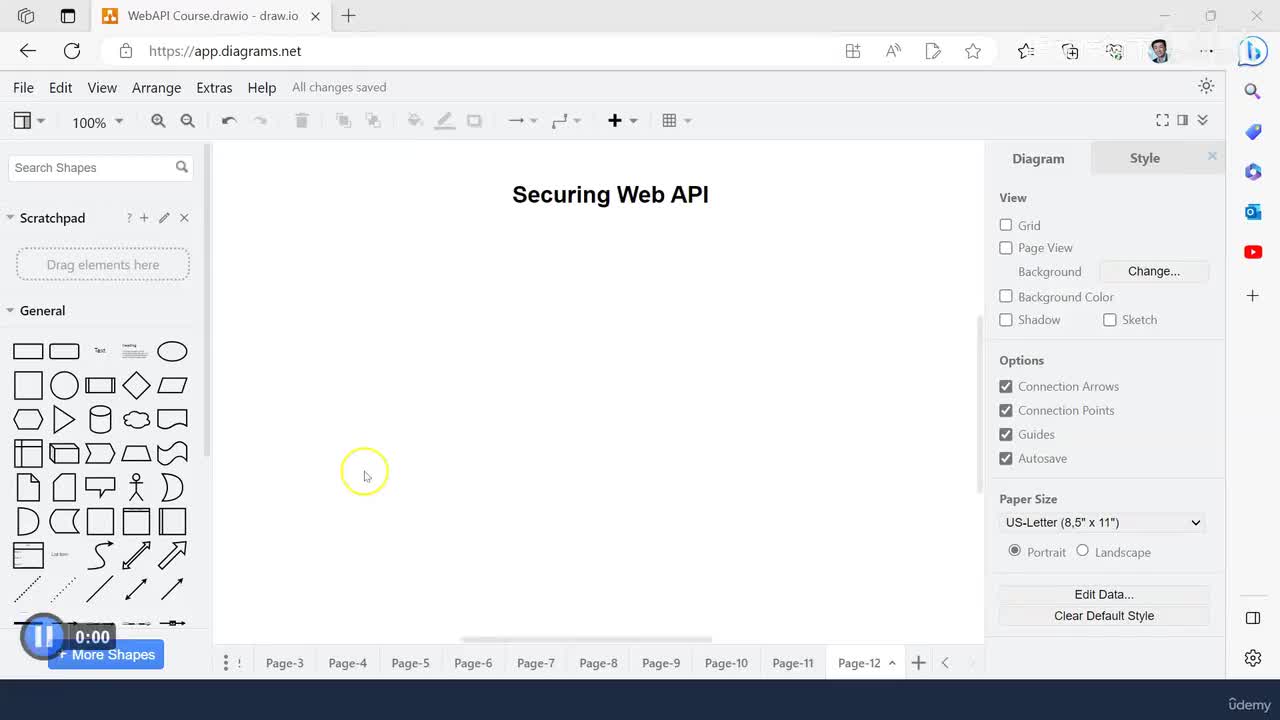This screenshot has height=720, width=1280.
Task: Open the line color pencil tool
Action: coord(445,121)
